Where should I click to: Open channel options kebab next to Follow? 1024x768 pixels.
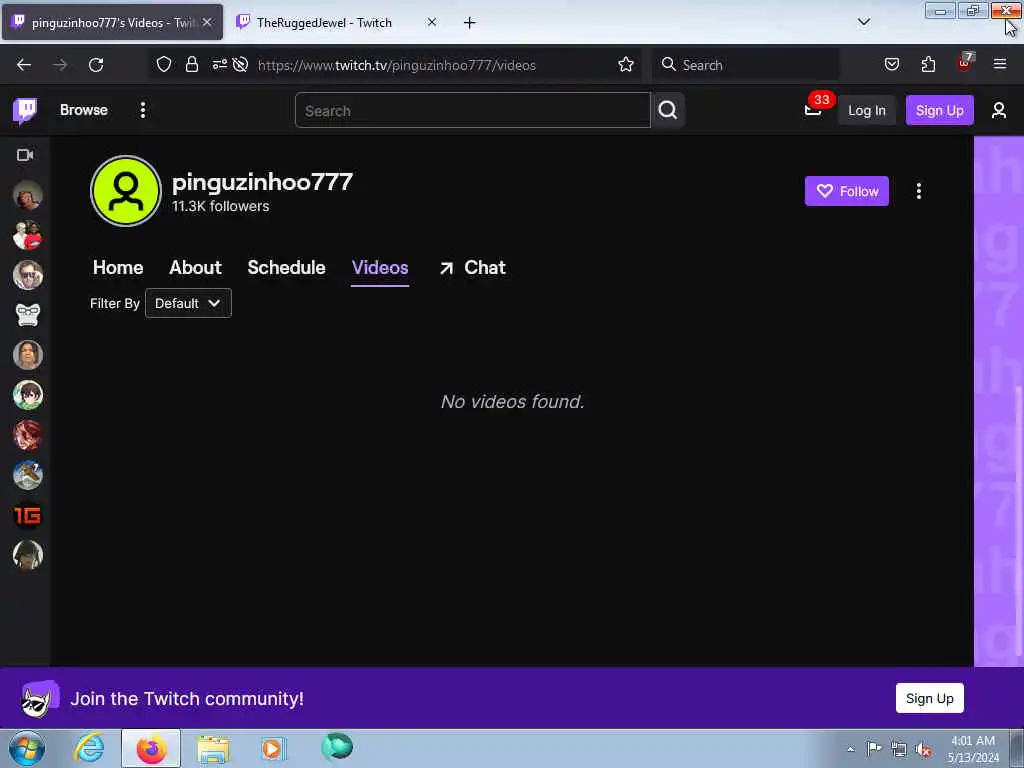point(918,191)
